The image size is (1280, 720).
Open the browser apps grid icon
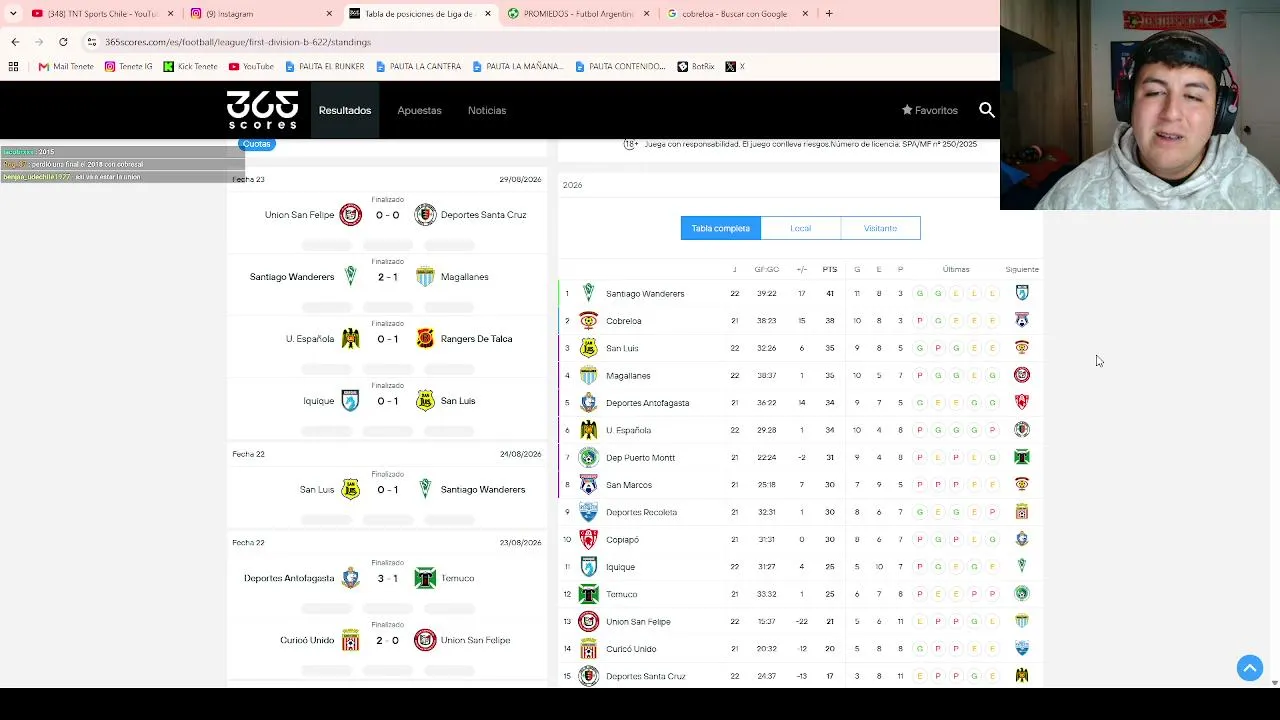coord(14,66)
